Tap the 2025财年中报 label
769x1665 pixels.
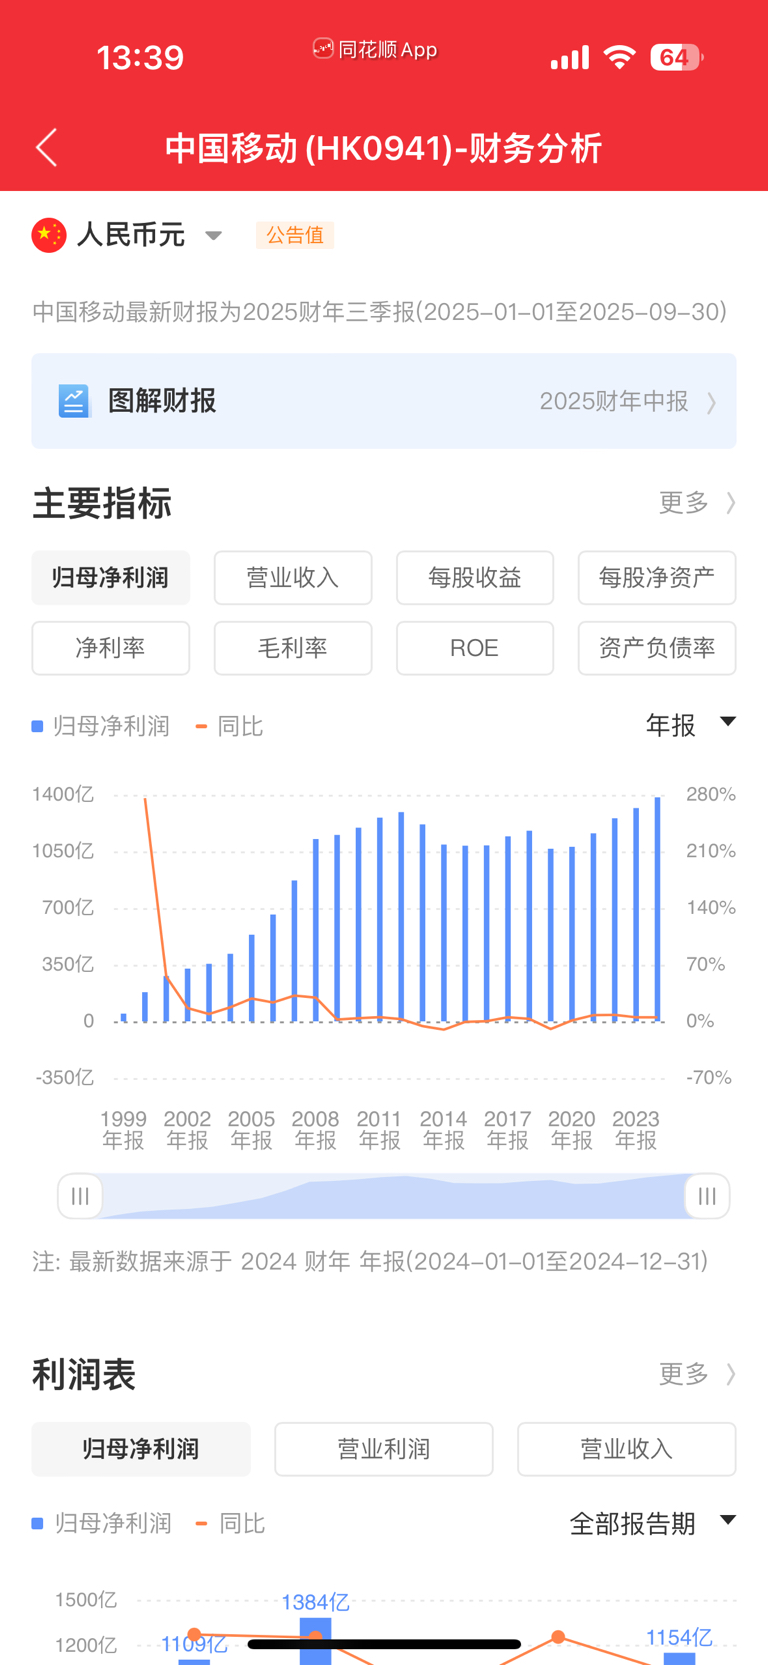[x=614, y=402]
